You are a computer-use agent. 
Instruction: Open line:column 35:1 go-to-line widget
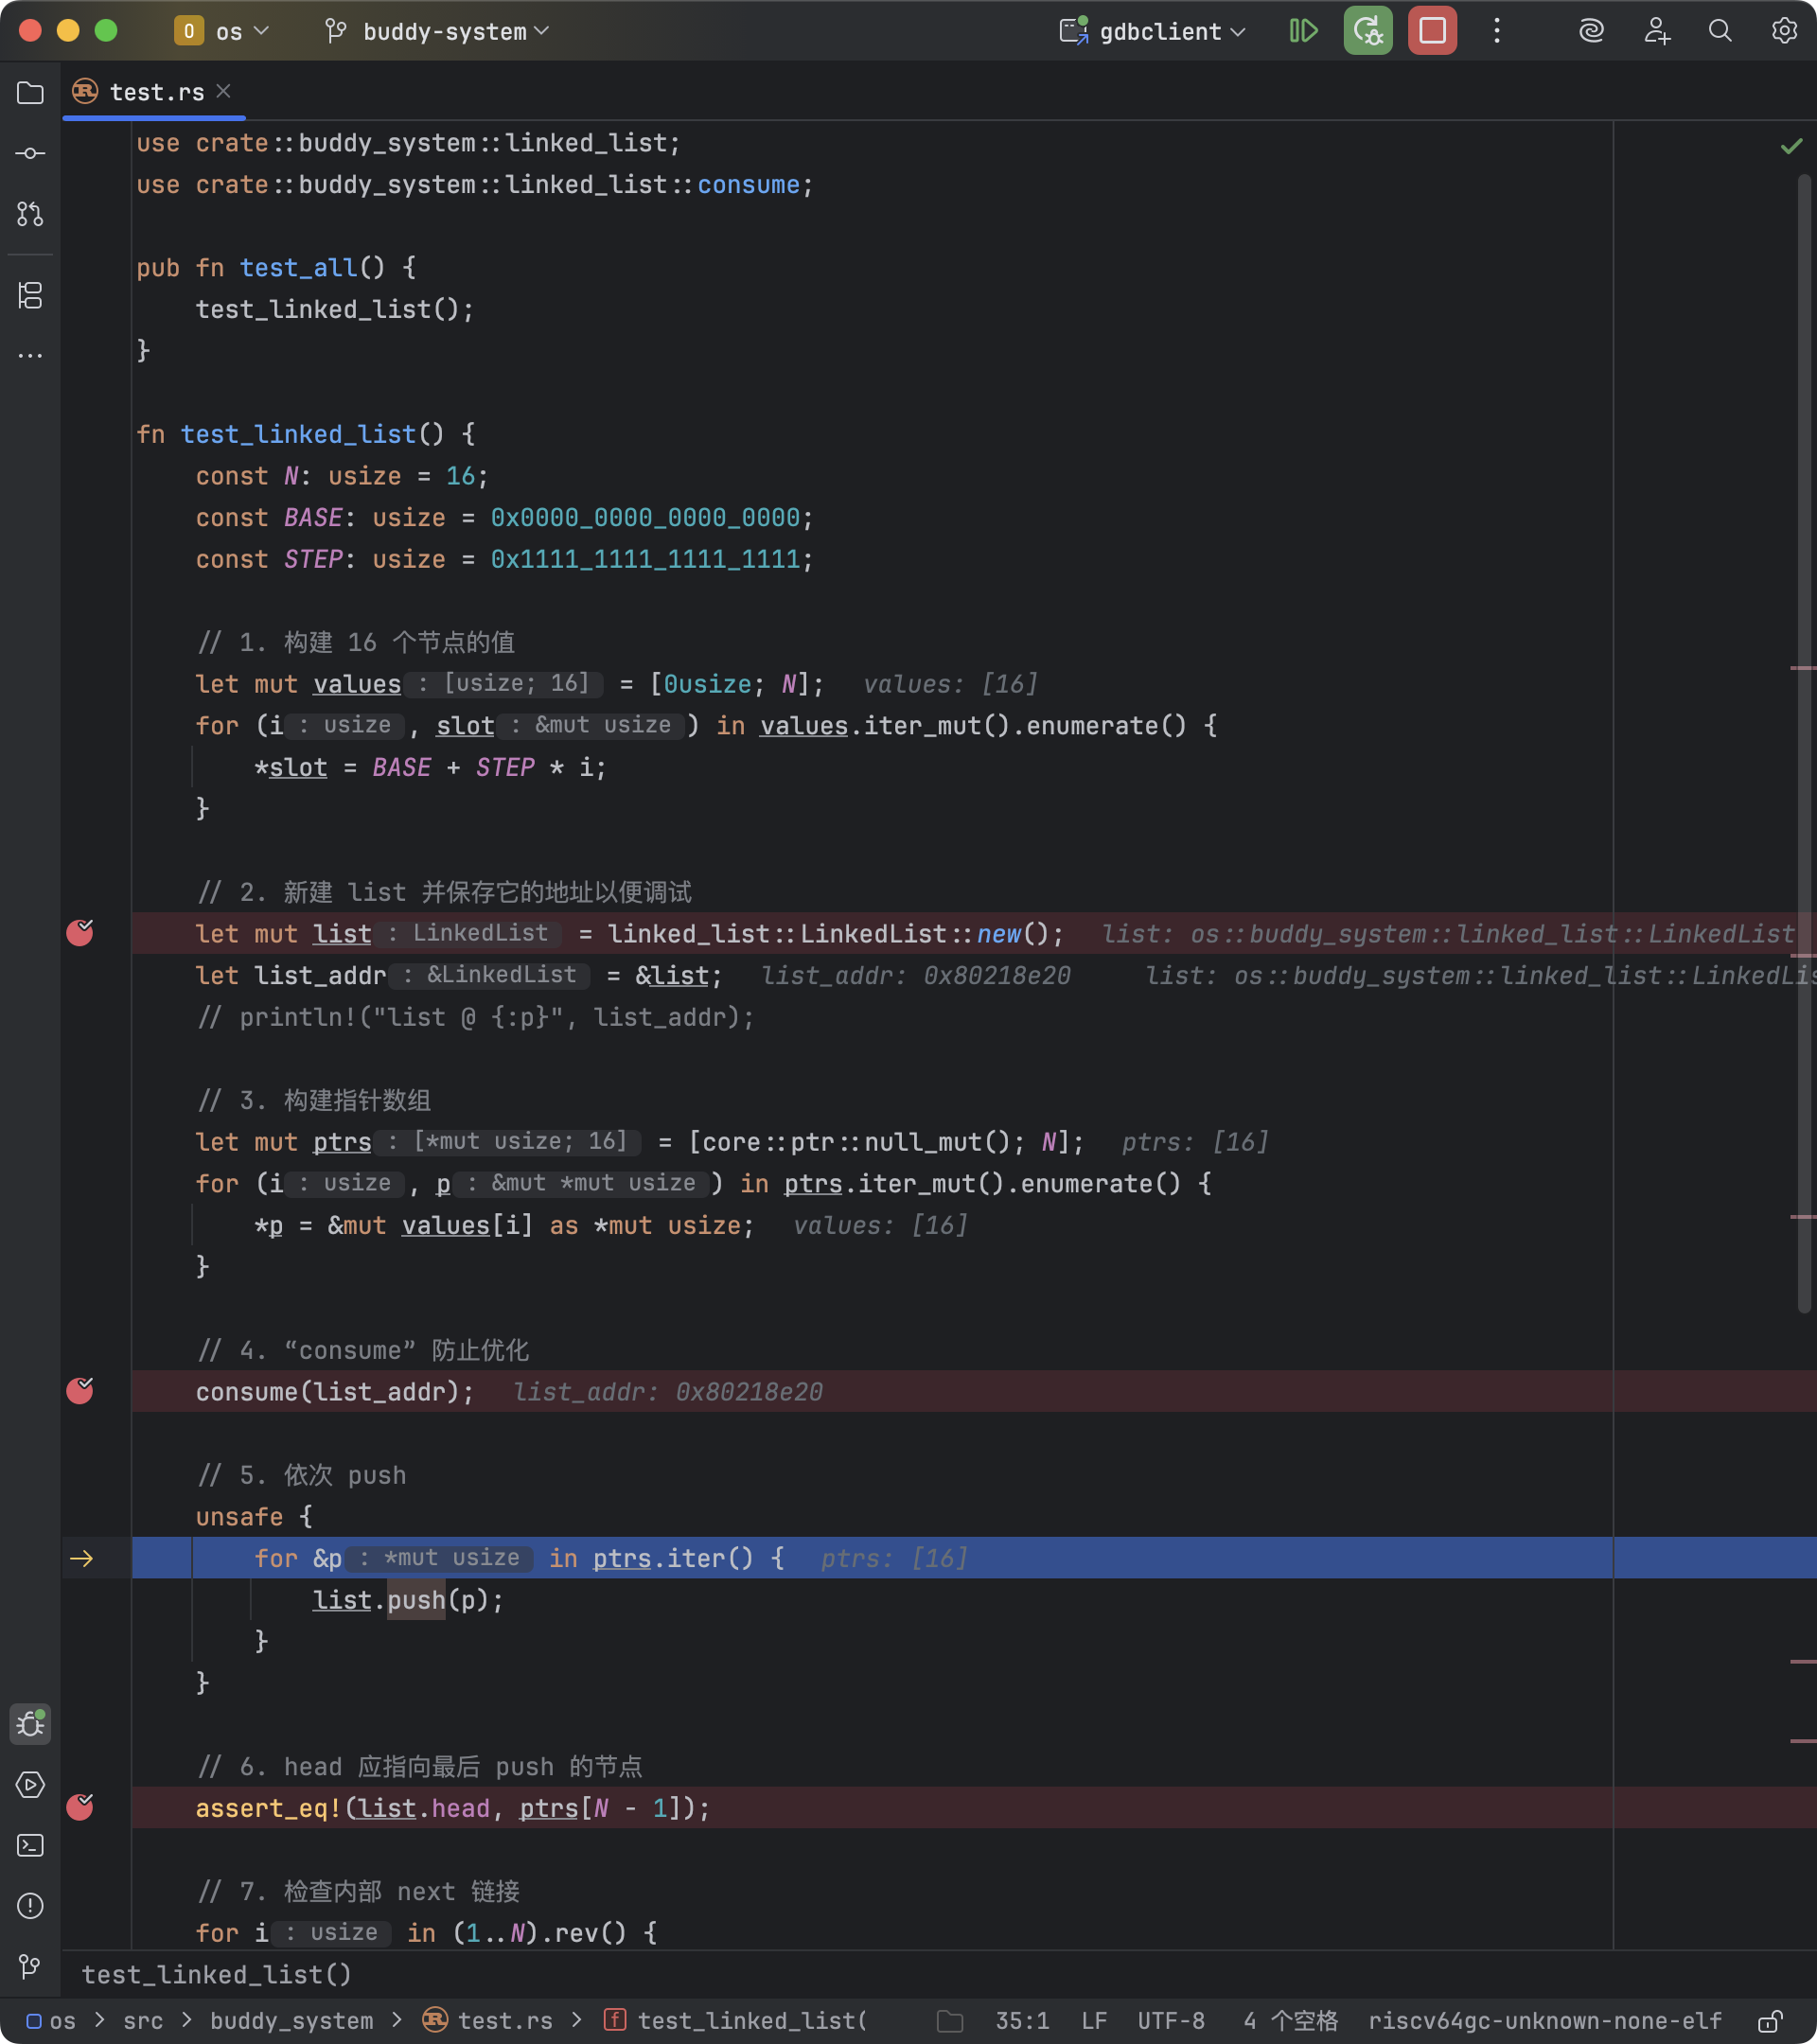(1022, 2021)
